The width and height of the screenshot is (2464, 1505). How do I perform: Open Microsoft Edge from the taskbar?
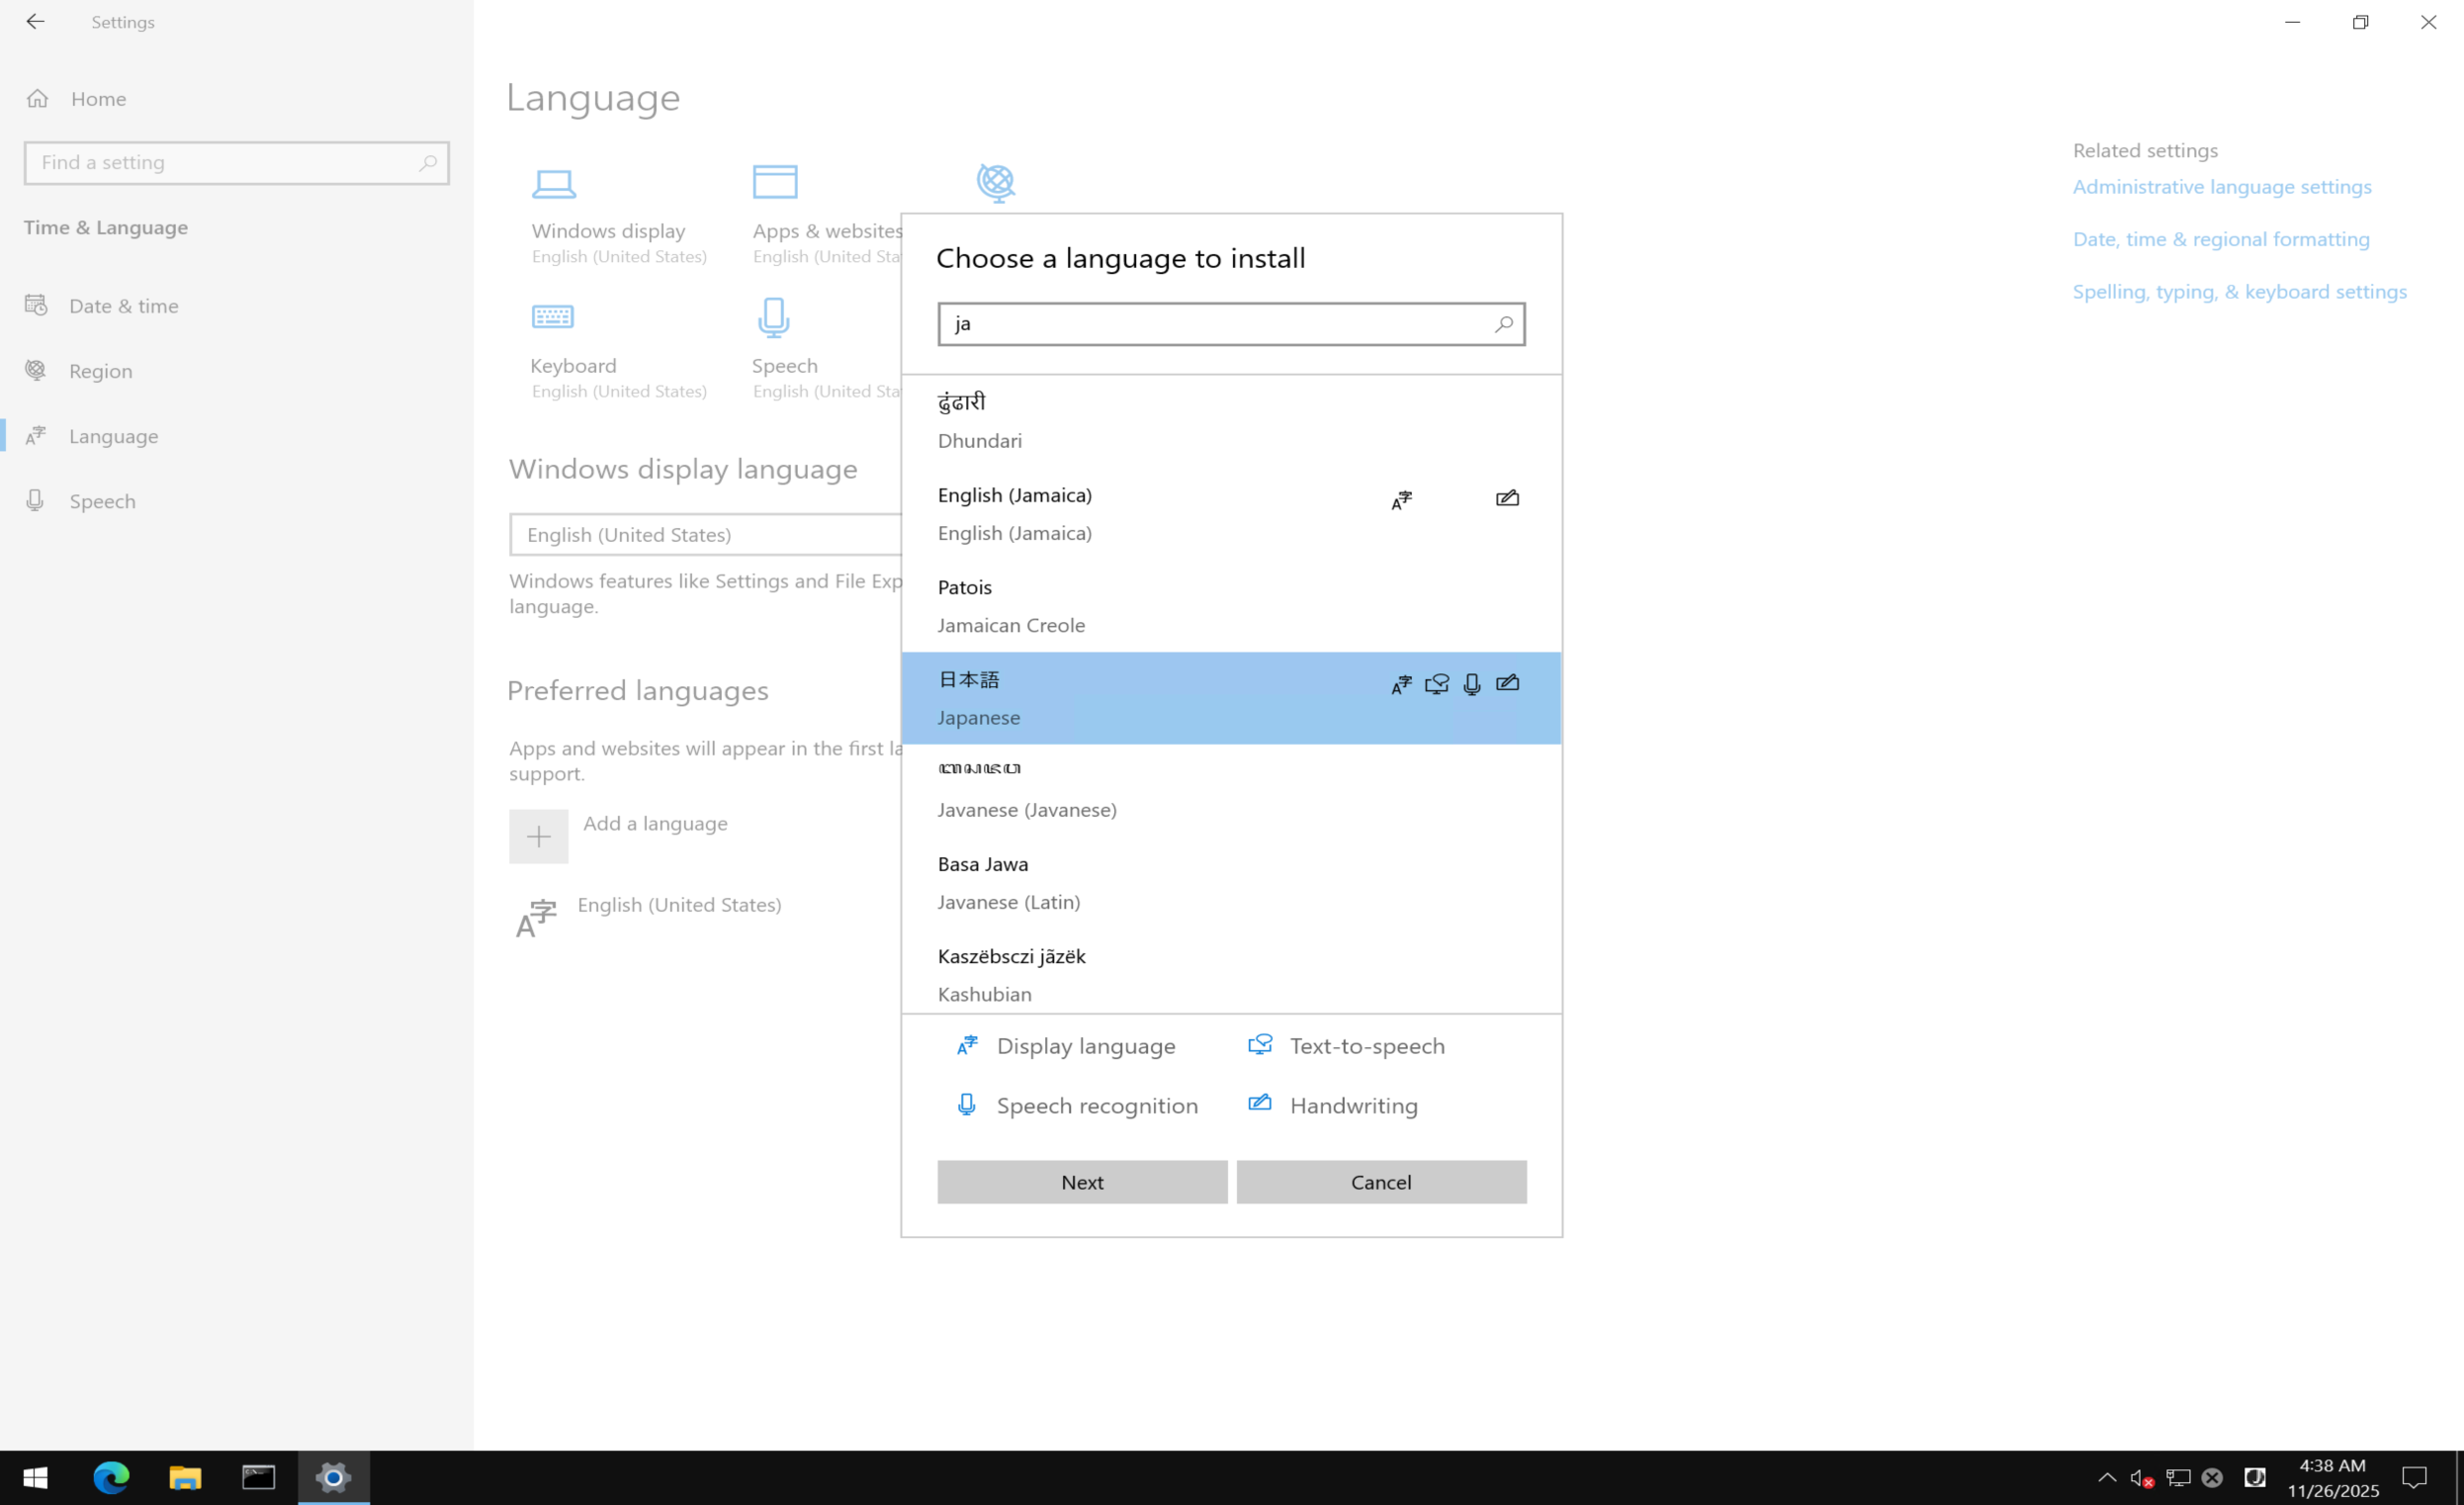click(x=110, y=1479)
